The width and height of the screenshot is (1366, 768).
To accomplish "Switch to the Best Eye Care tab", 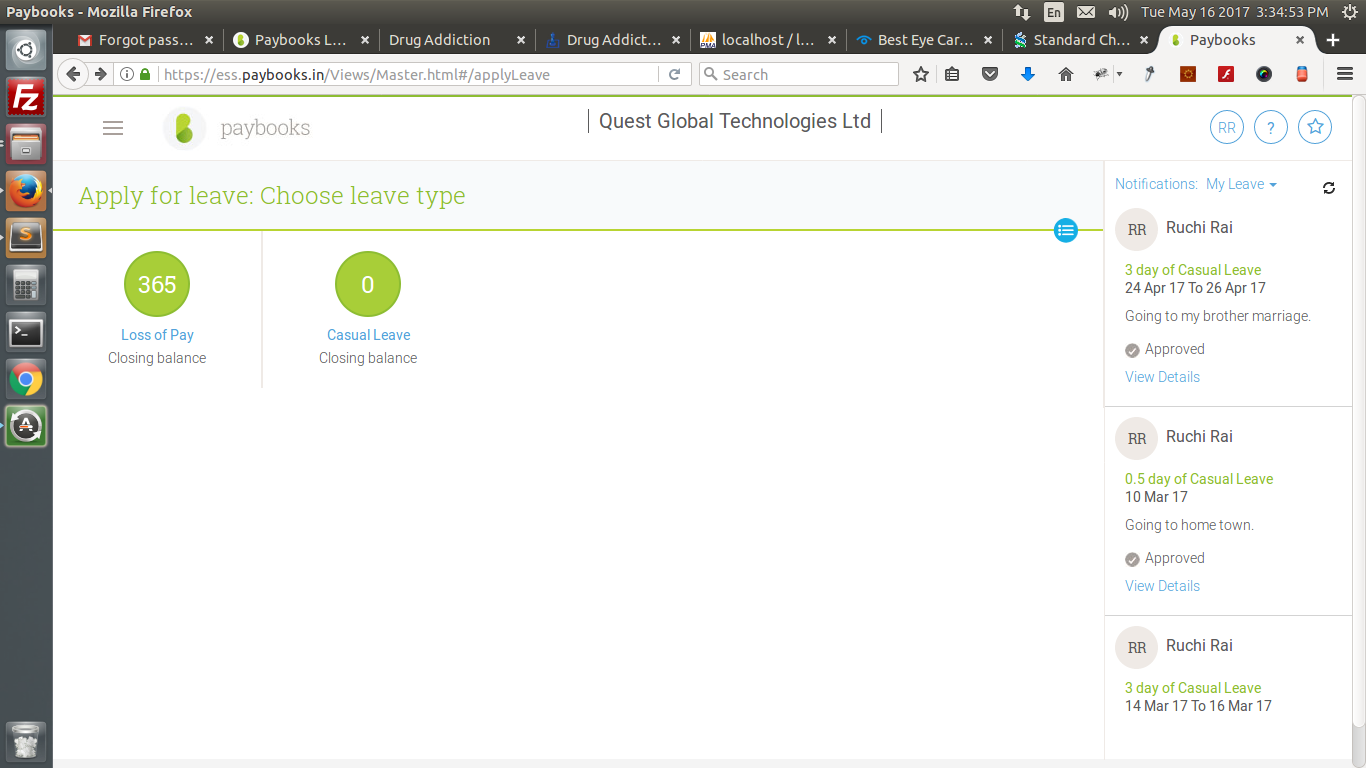I will point(910,40).
